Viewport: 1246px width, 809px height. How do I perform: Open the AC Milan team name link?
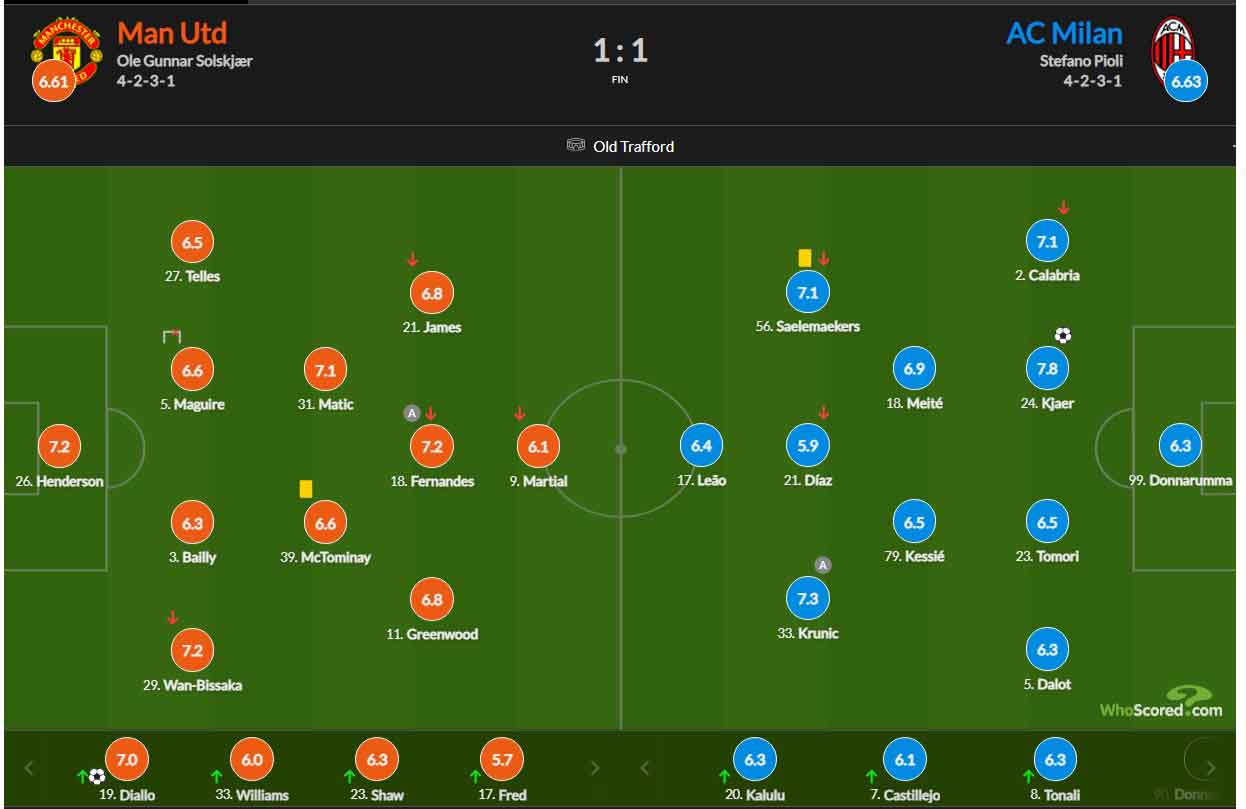click(x=1064, y=33)
